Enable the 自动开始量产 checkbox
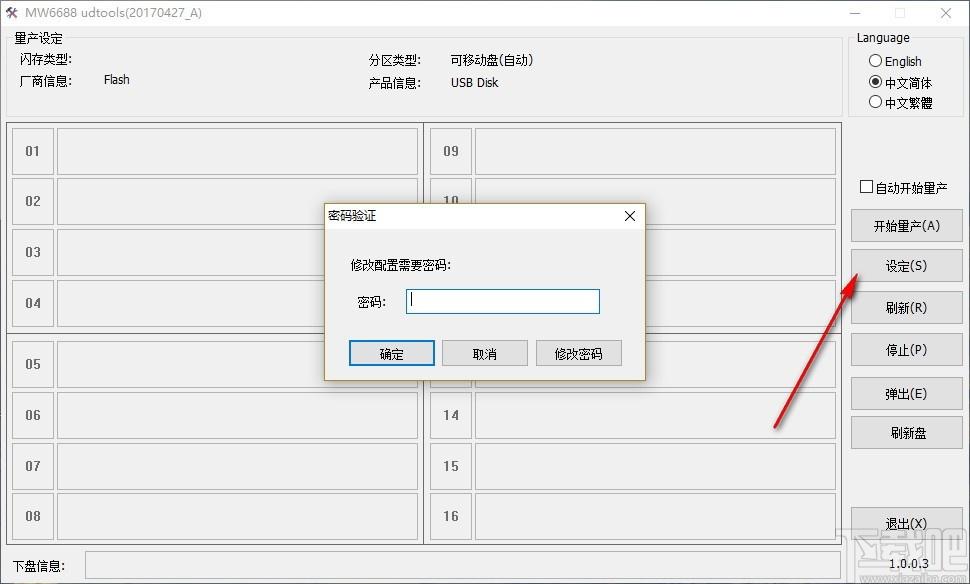 point(867,187)
